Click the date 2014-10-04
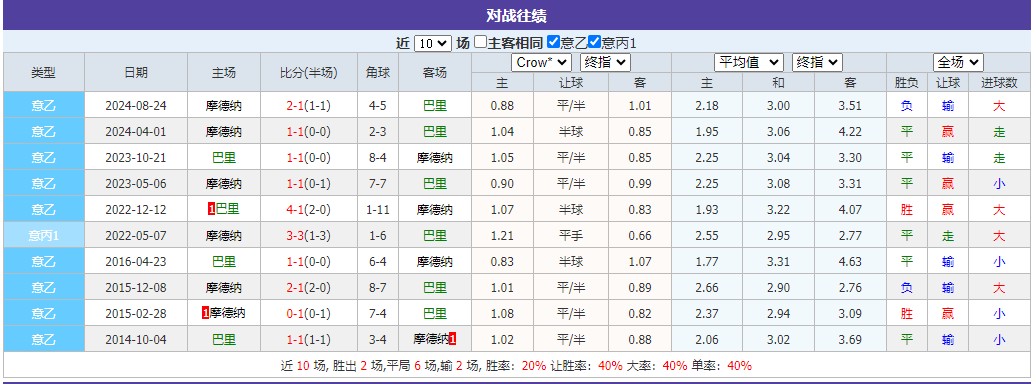Viewport: 1036px width, 384px height. (x=135, y=340)
